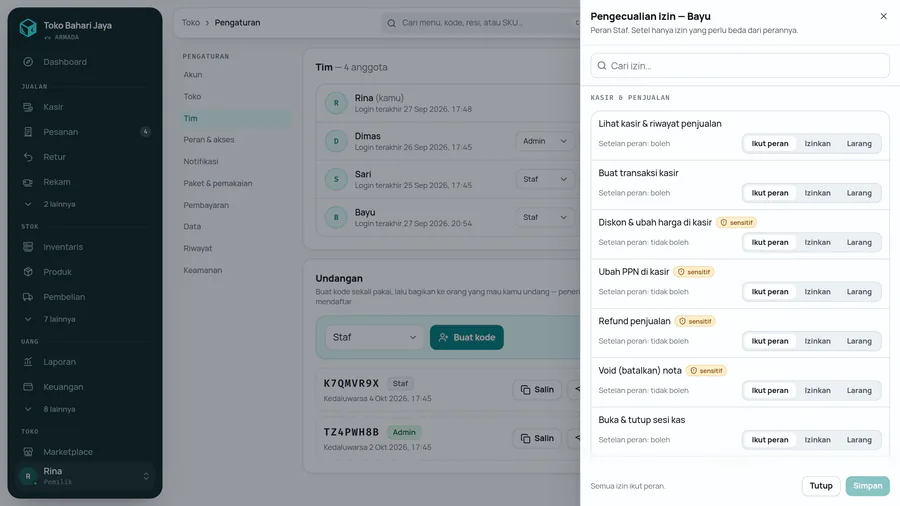
Task: Focus the top Cari menu, kode, resi search field
Action: pyautogui.click(x=481, y=23)
